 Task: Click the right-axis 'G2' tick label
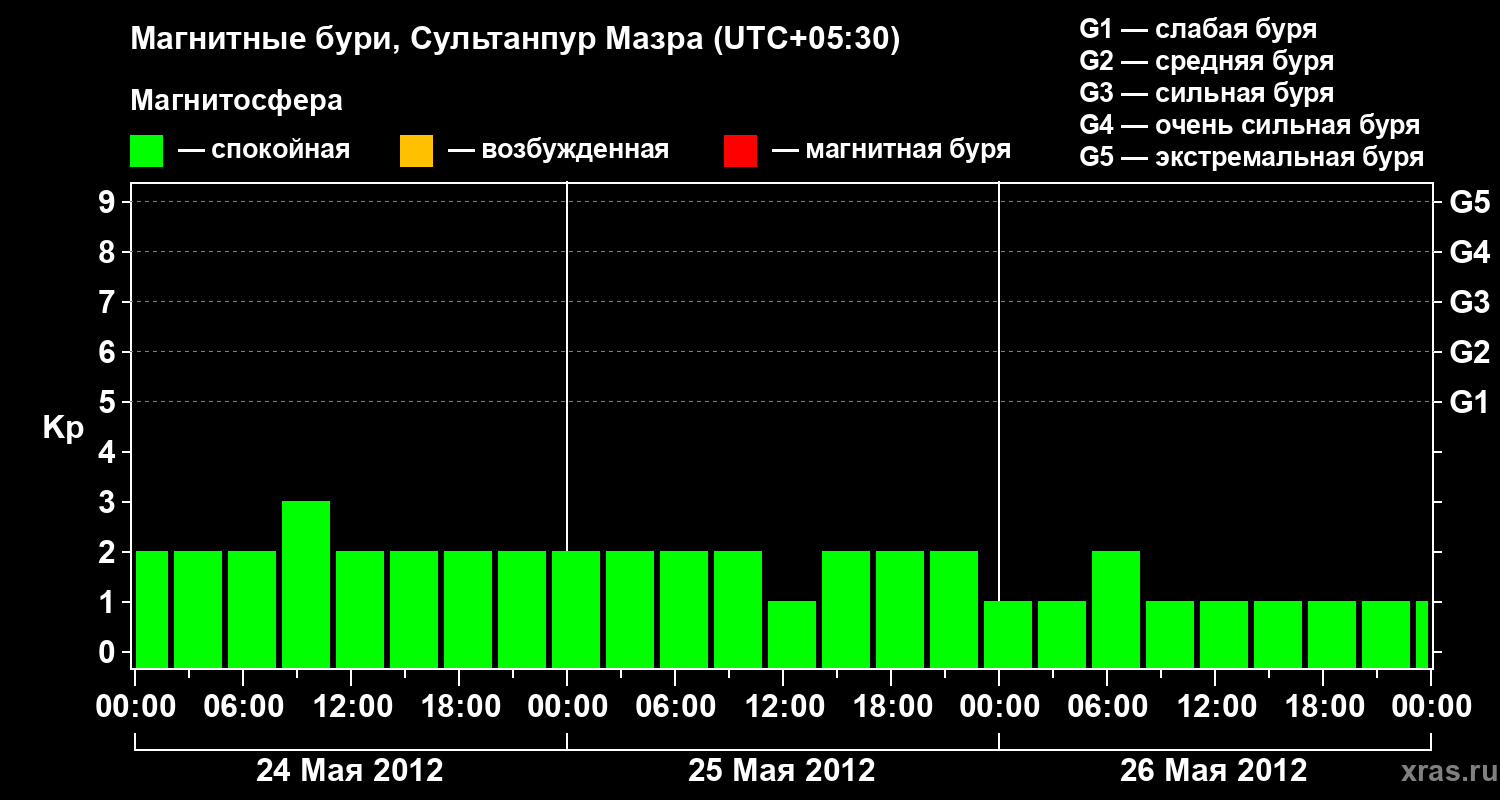(x=1470, y=353)
